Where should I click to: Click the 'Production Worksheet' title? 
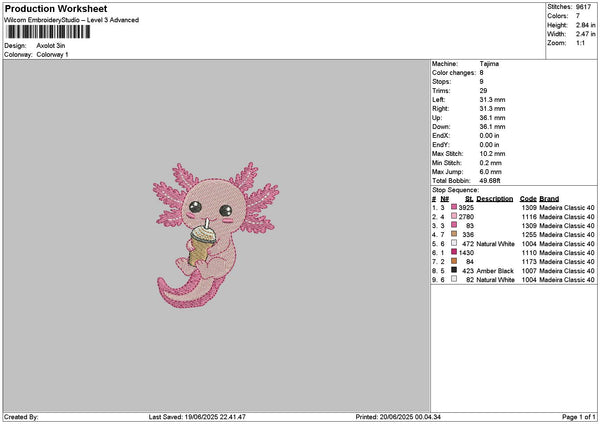(x=56, y=9)
